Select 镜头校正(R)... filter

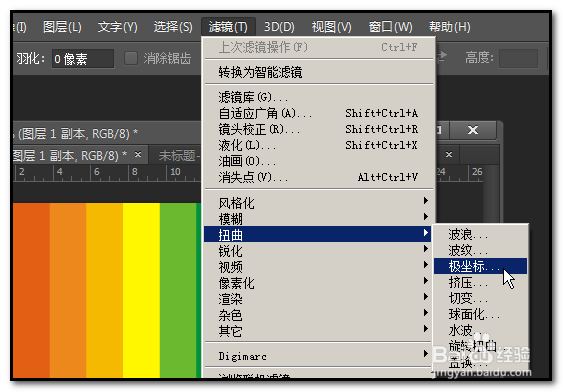coord(319,129)
